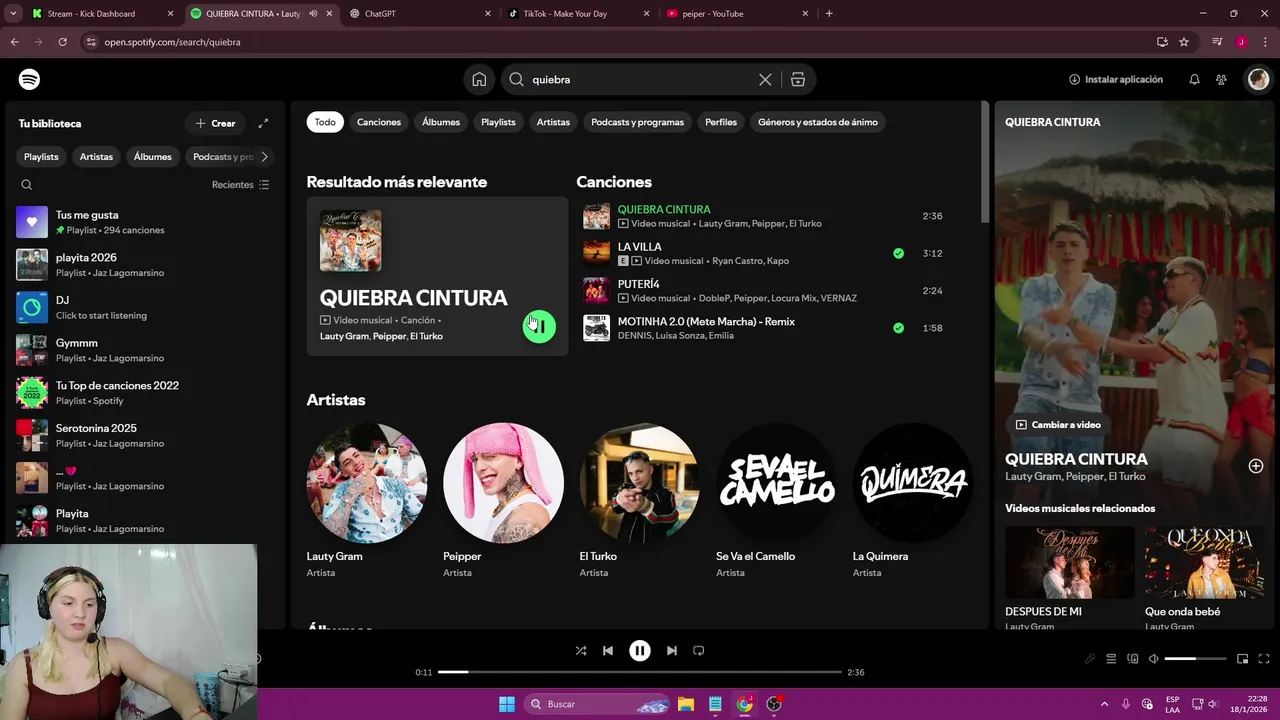The image size is (1280, 720).
Task: Mute the Spotify volume
Action: coord(1153,659)
